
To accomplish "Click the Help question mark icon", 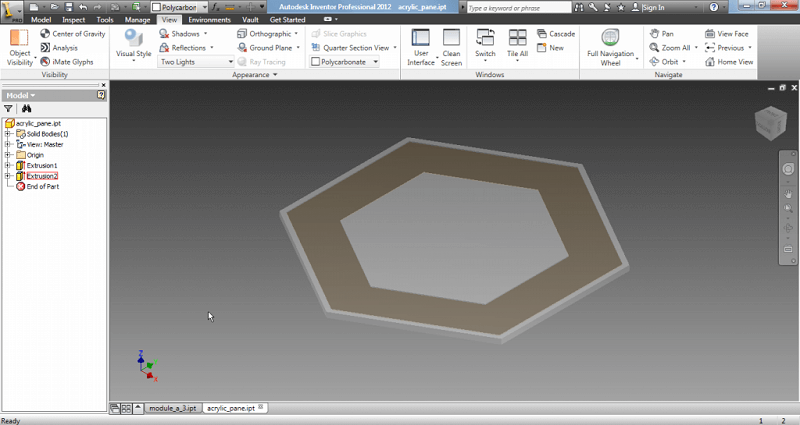I will point(714,7).
